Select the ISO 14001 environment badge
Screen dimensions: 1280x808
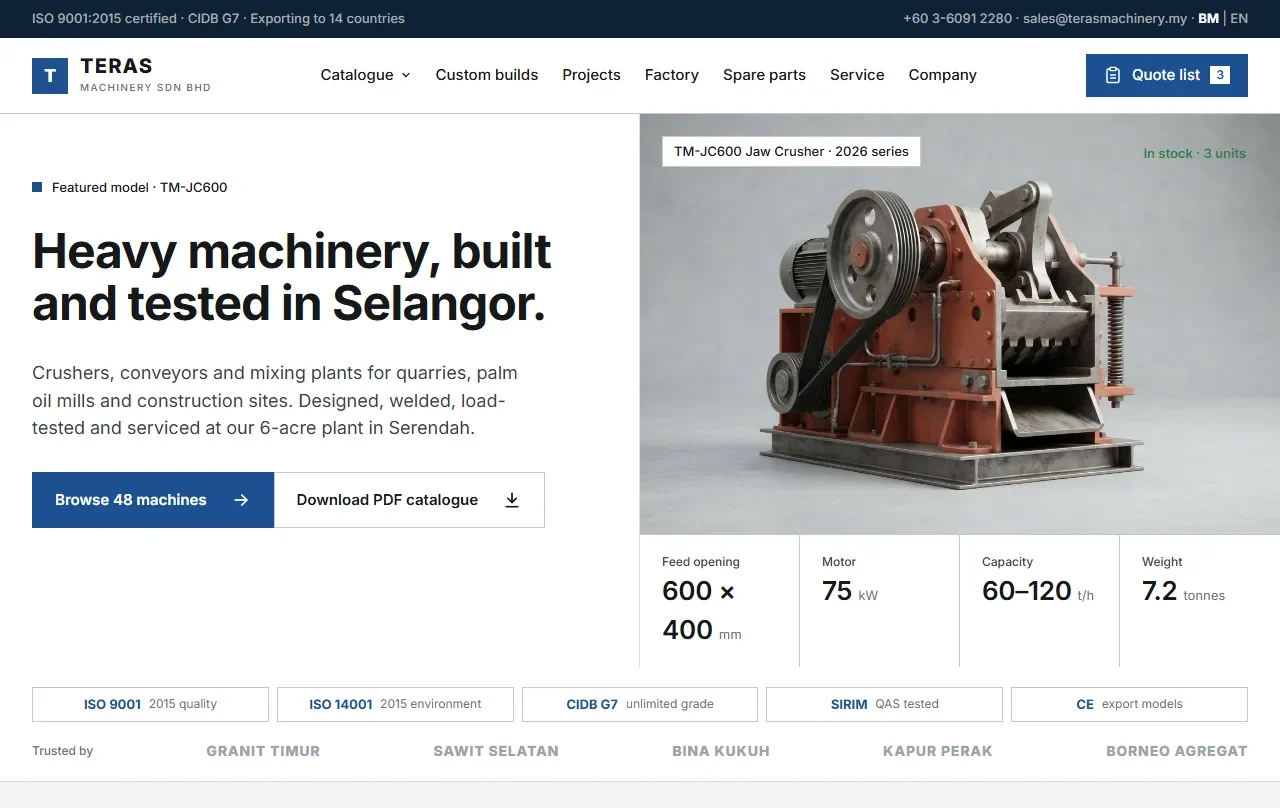tap(395, 704)
